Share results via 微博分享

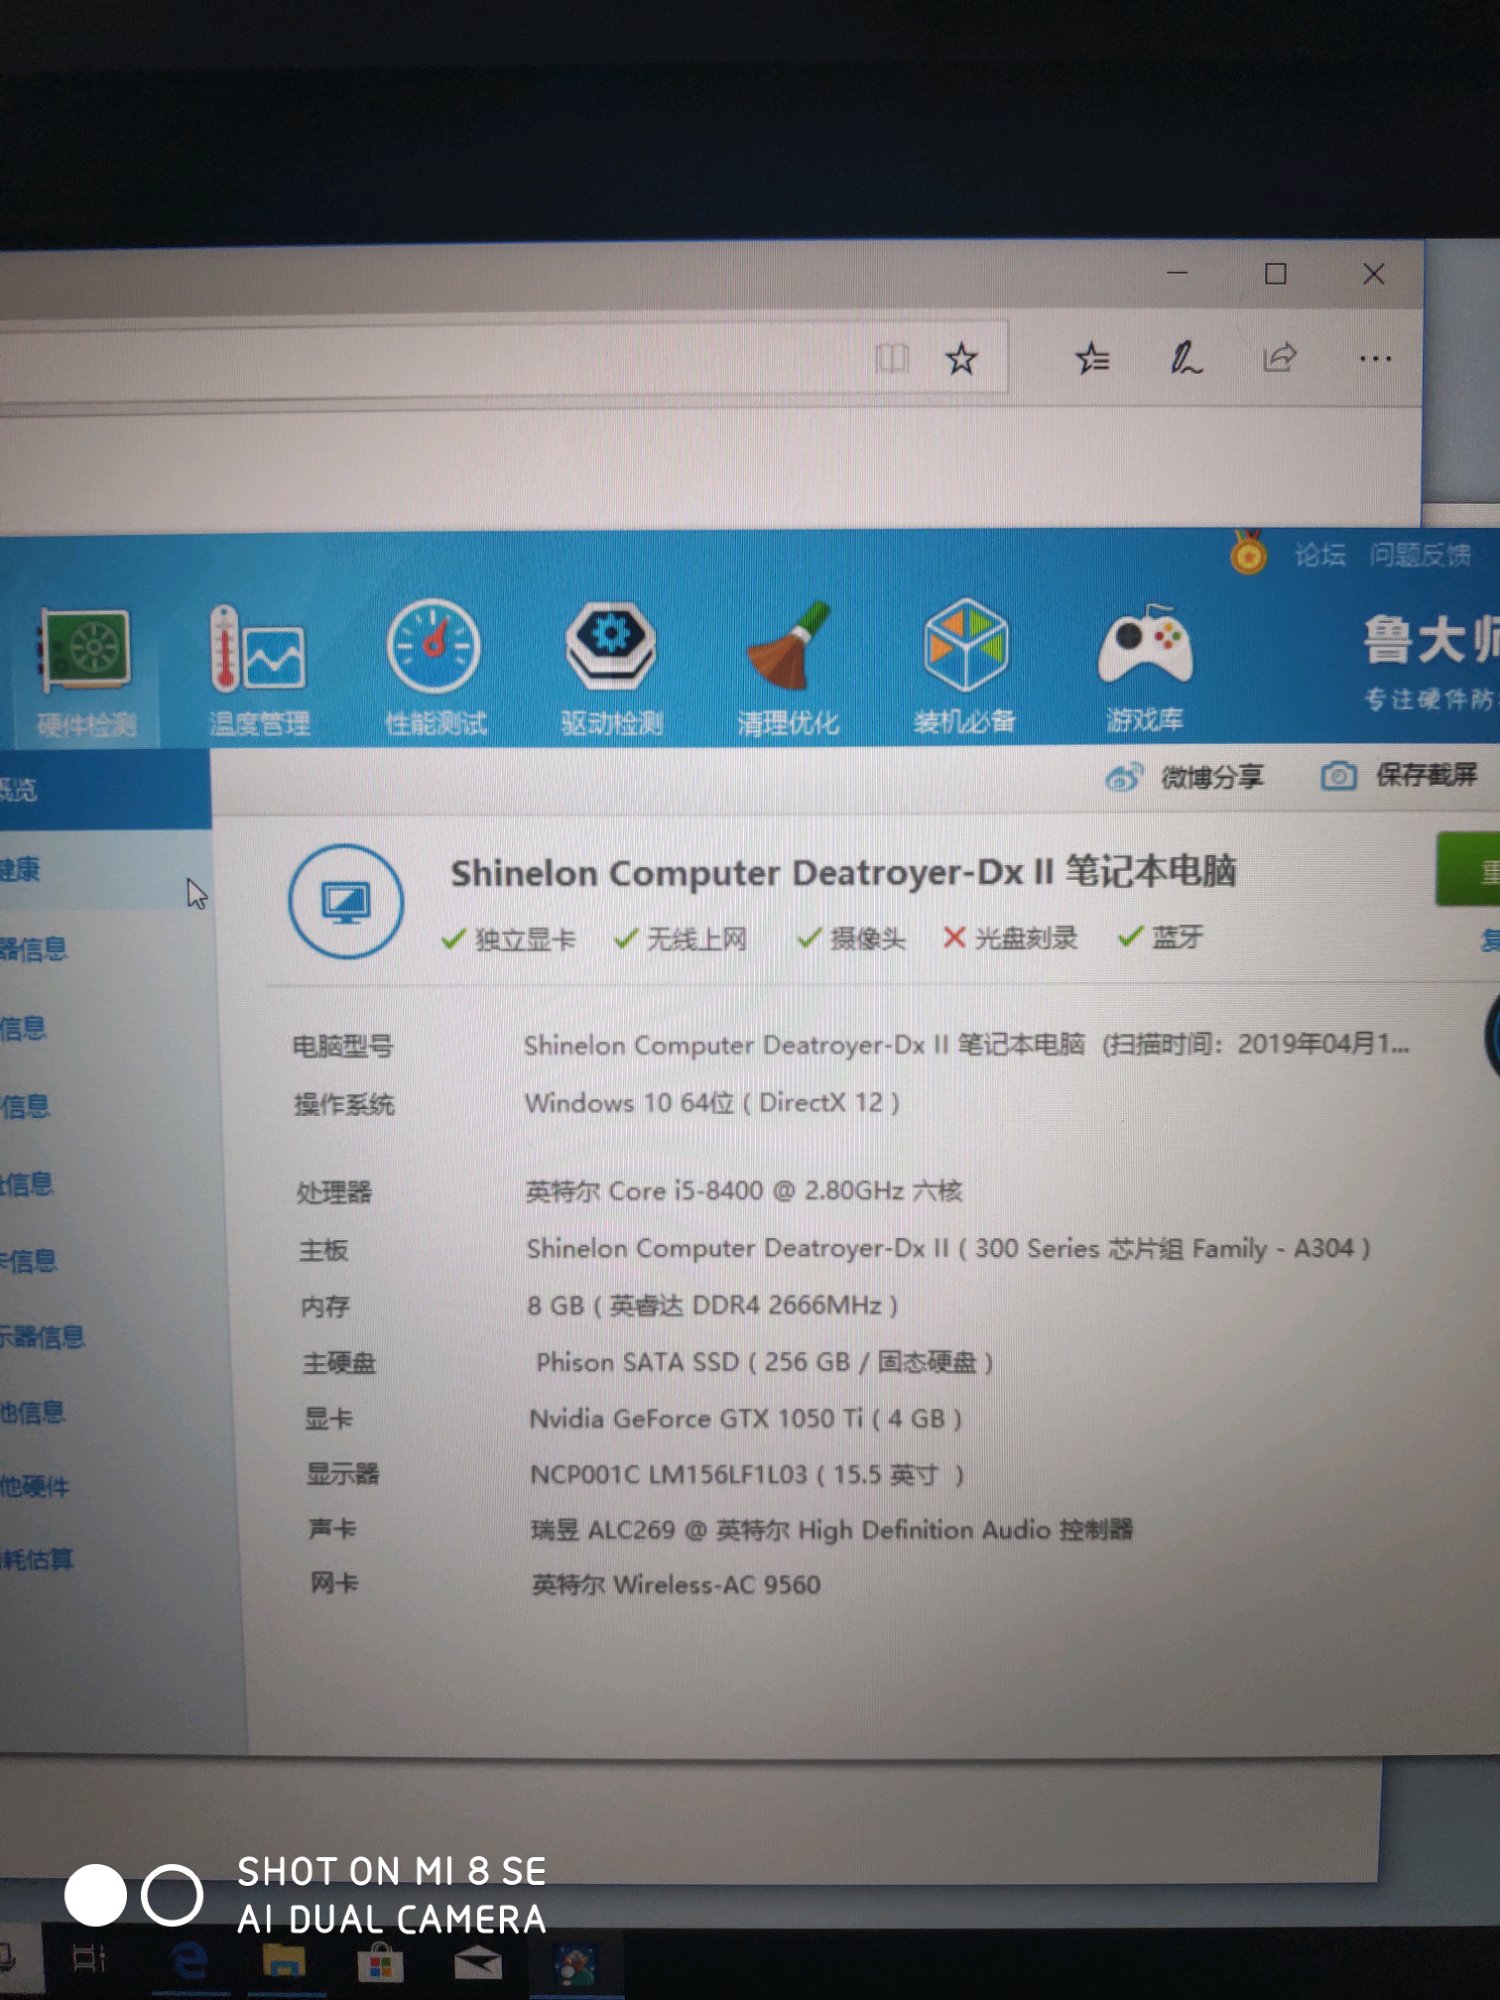tap(1212, 777)
